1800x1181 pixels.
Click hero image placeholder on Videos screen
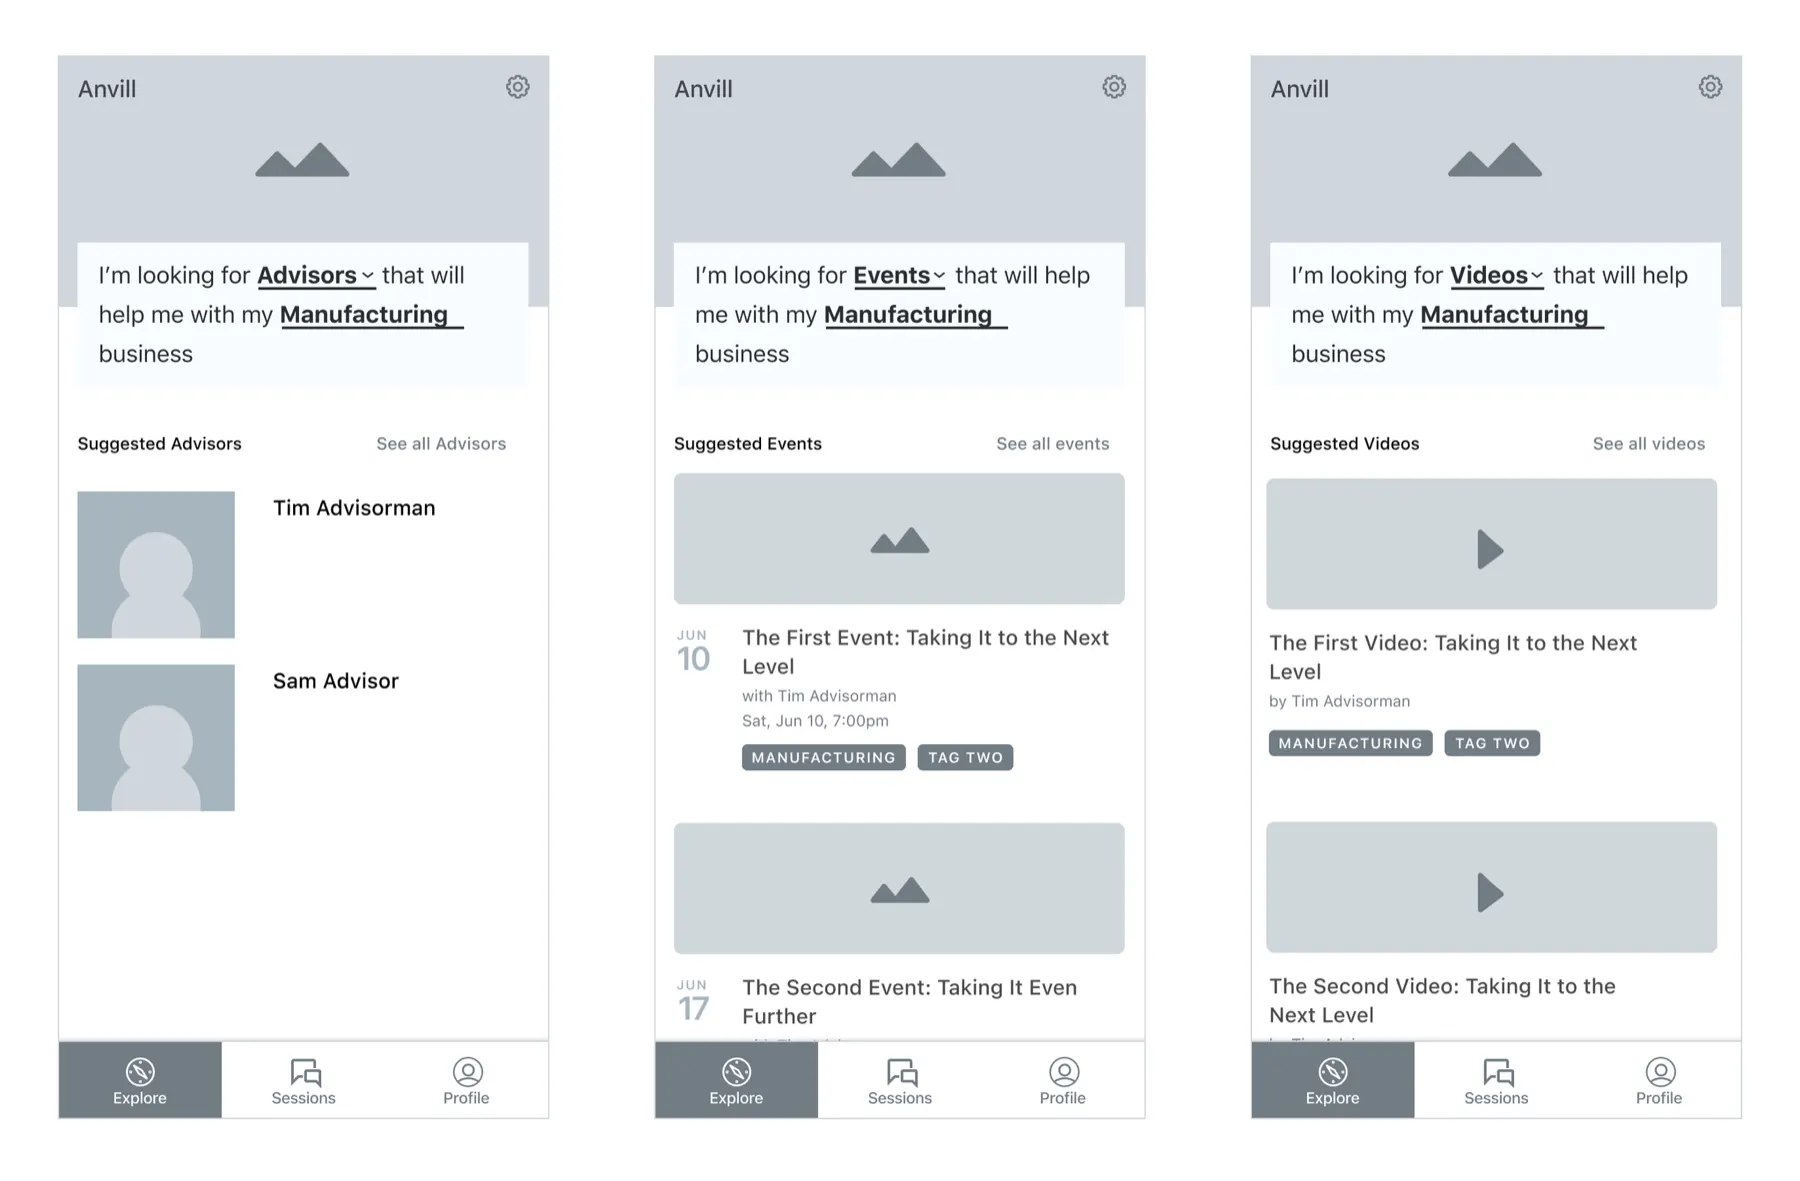click(x=1494, y=160)
